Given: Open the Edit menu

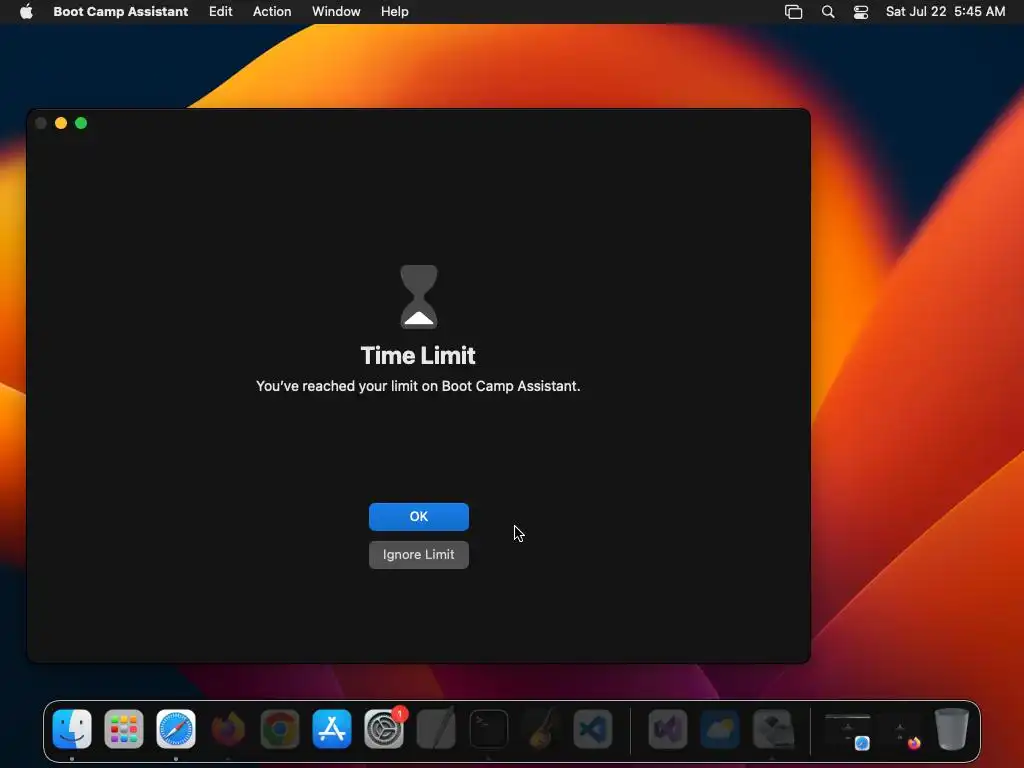Looking at the screenshot, I should 221,12.
